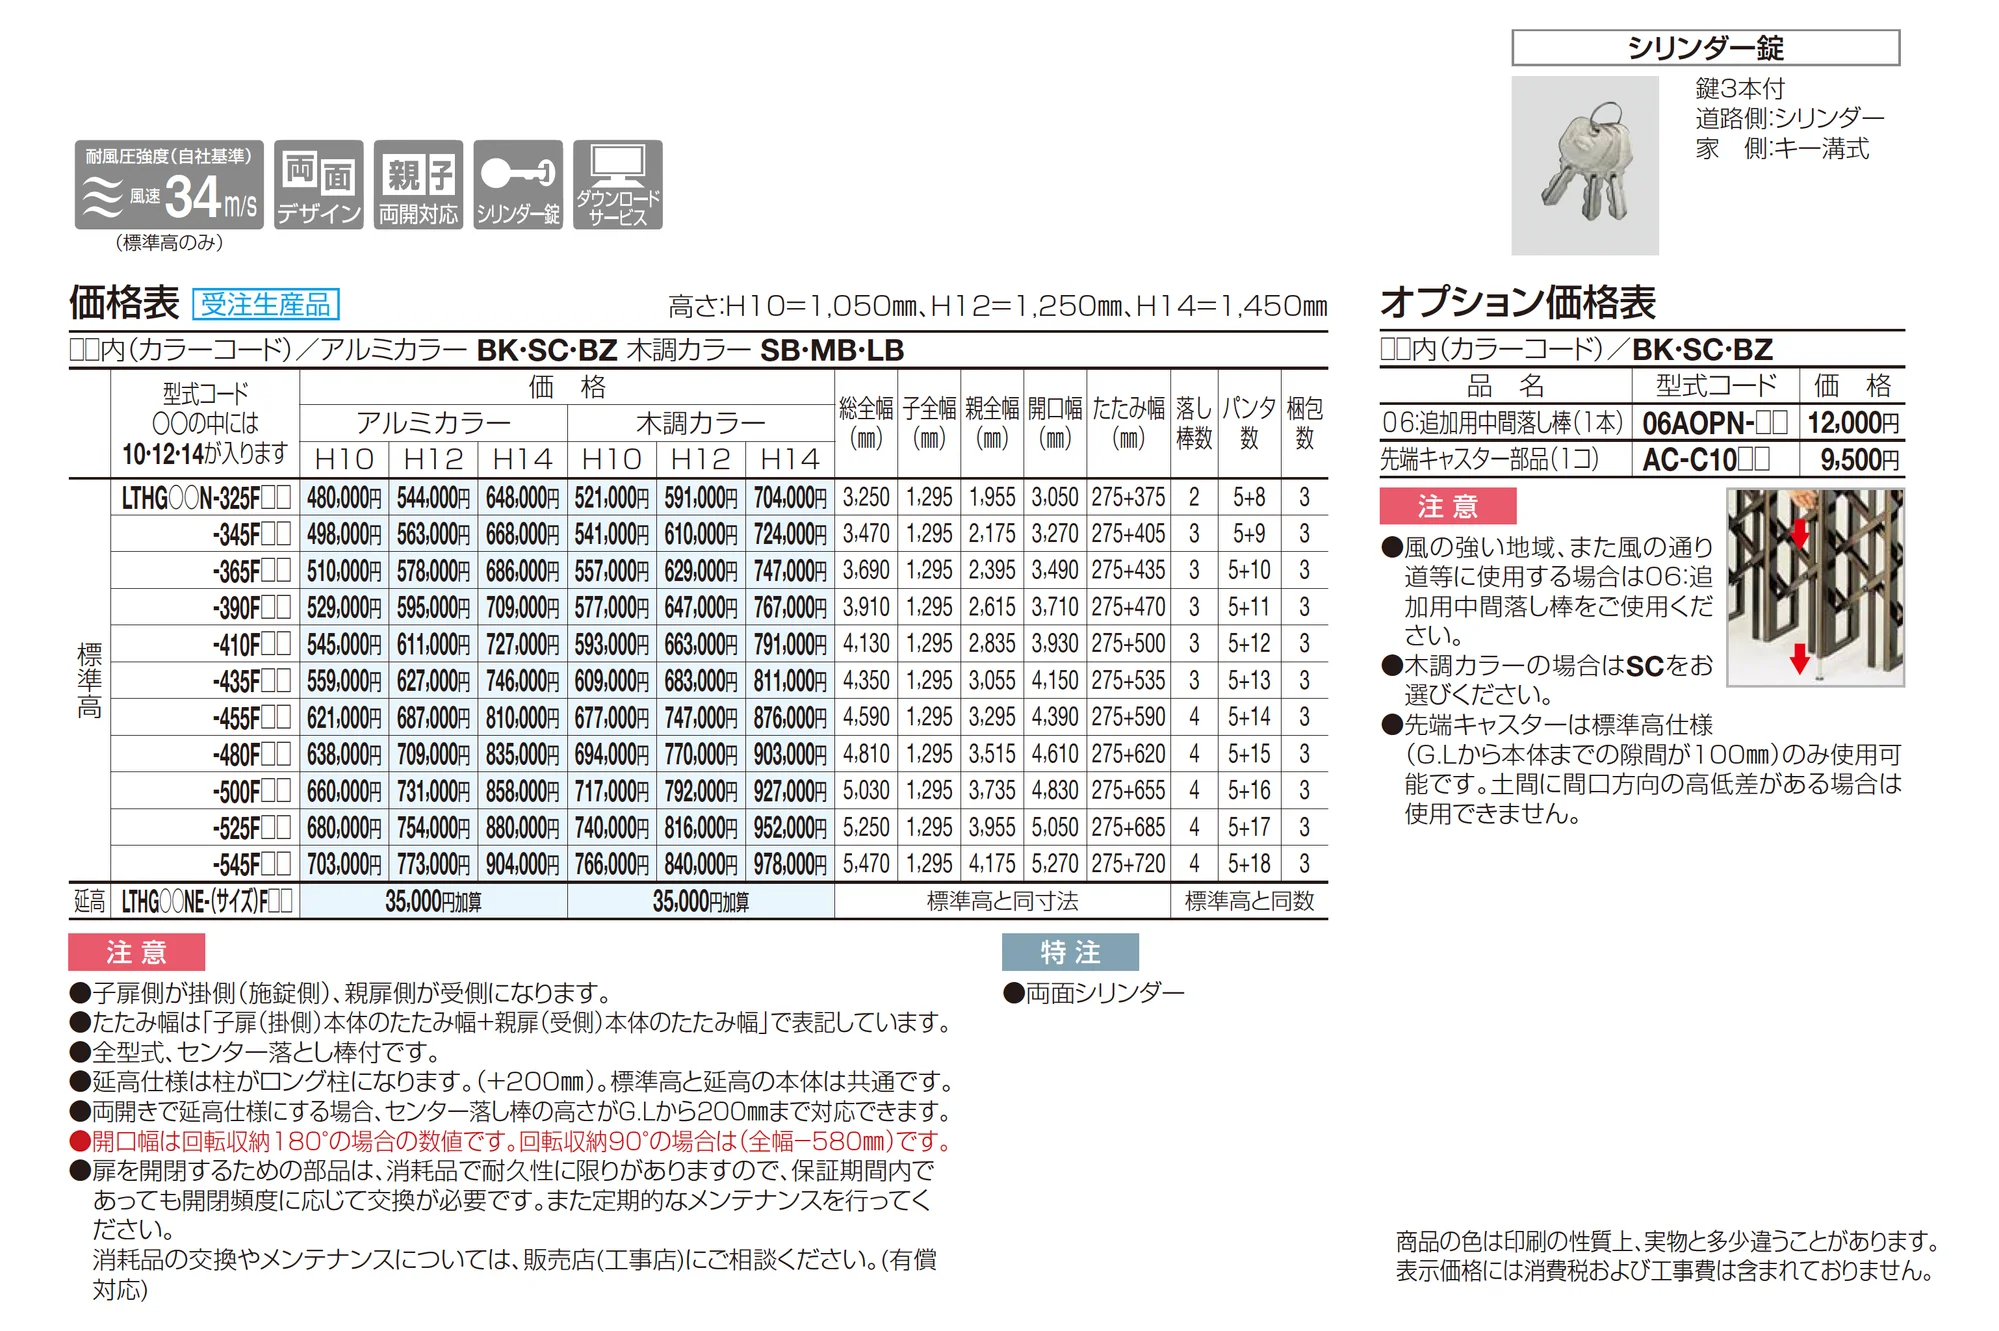Click the オプション価格表 heading

pos(1518,302)
